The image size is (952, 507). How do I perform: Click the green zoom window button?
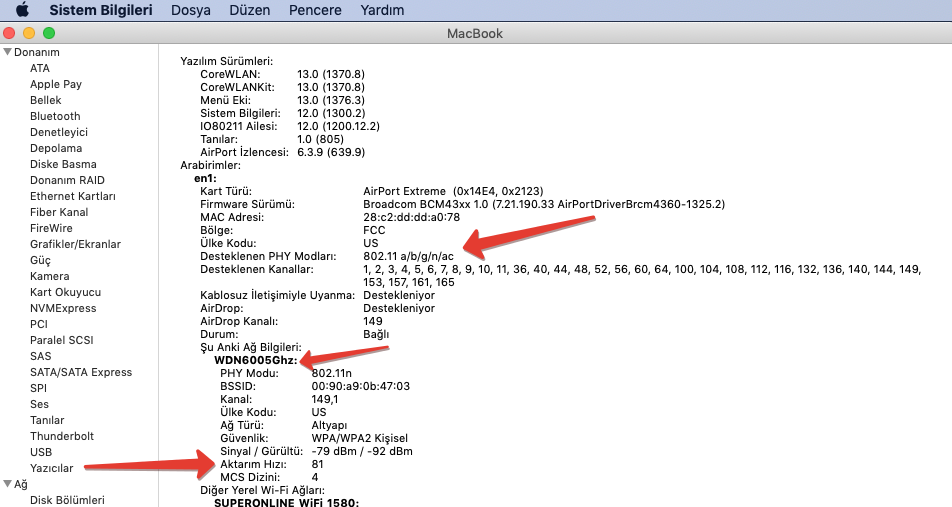click(x=48, y=33)
